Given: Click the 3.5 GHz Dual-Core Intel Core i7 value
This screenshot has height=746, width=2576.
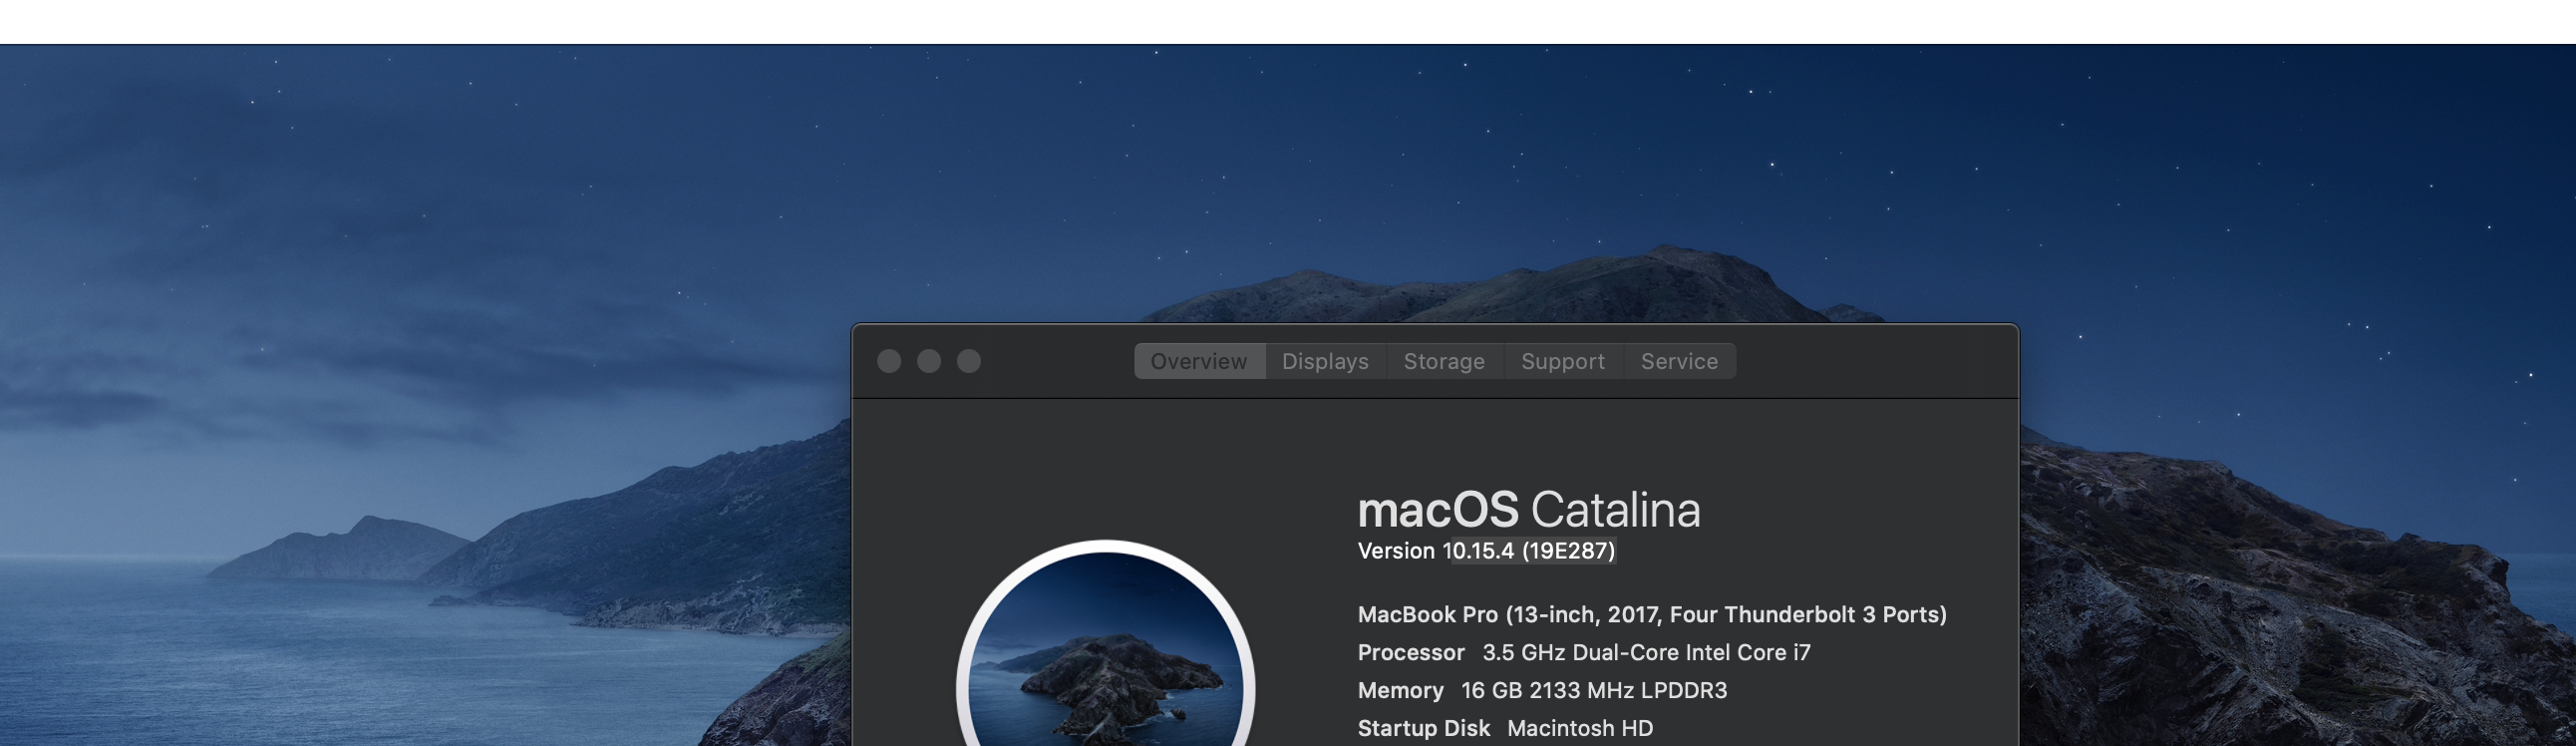Looking at the screenshot, I should (1646, 653).
